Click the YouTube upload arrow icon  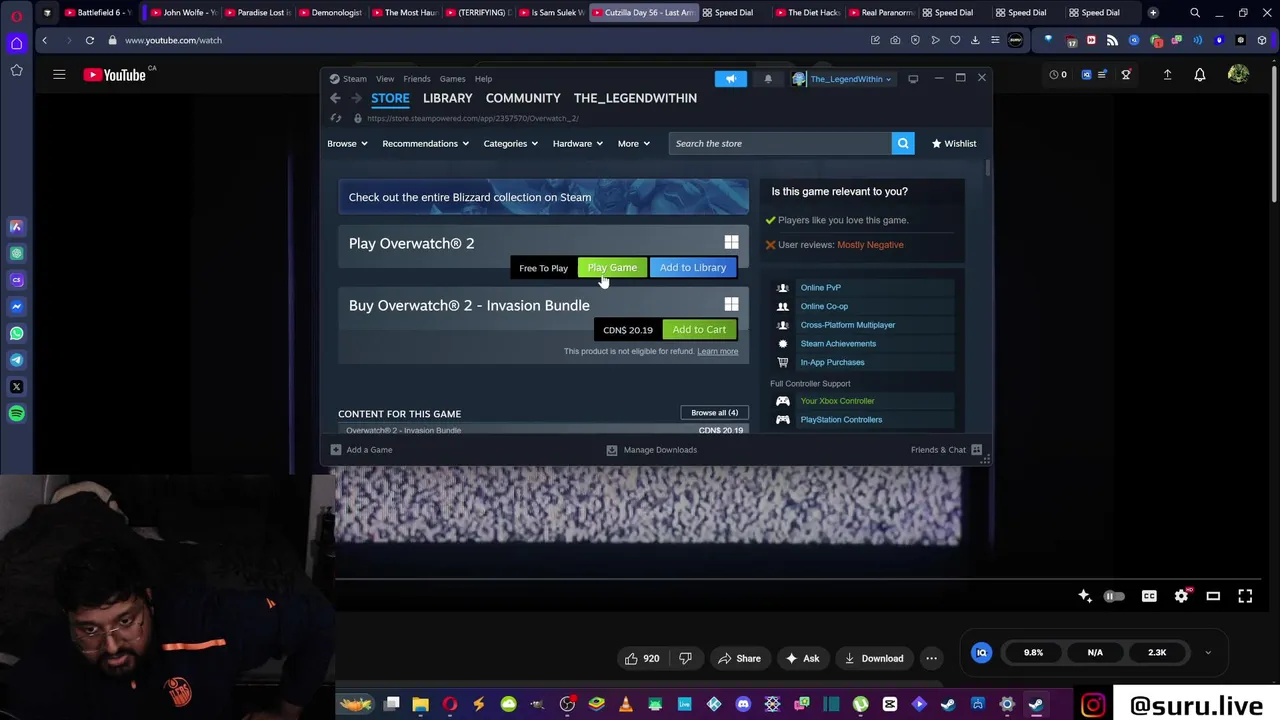pos(1167,74)
